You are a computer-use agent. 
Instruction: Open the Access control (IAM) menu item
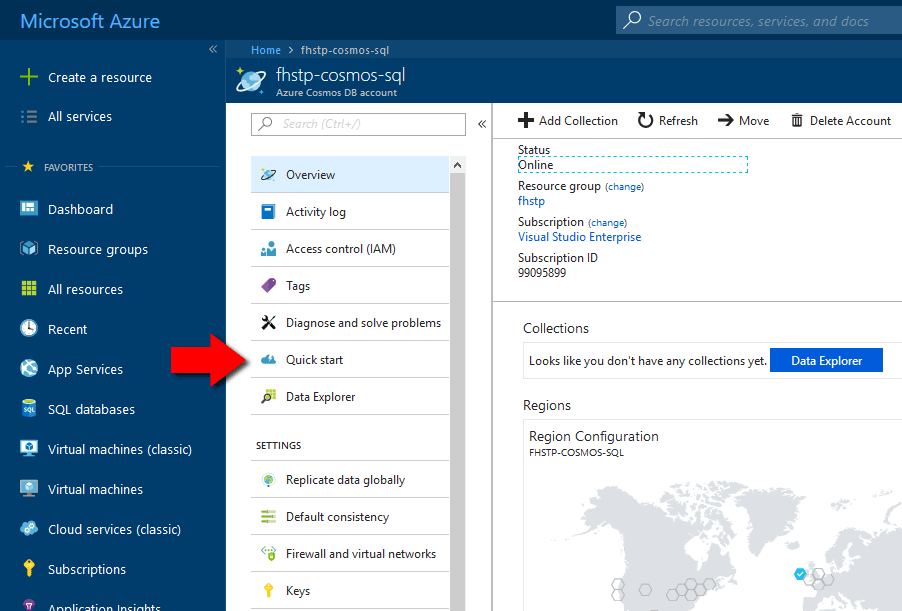(x=350, y=249)
